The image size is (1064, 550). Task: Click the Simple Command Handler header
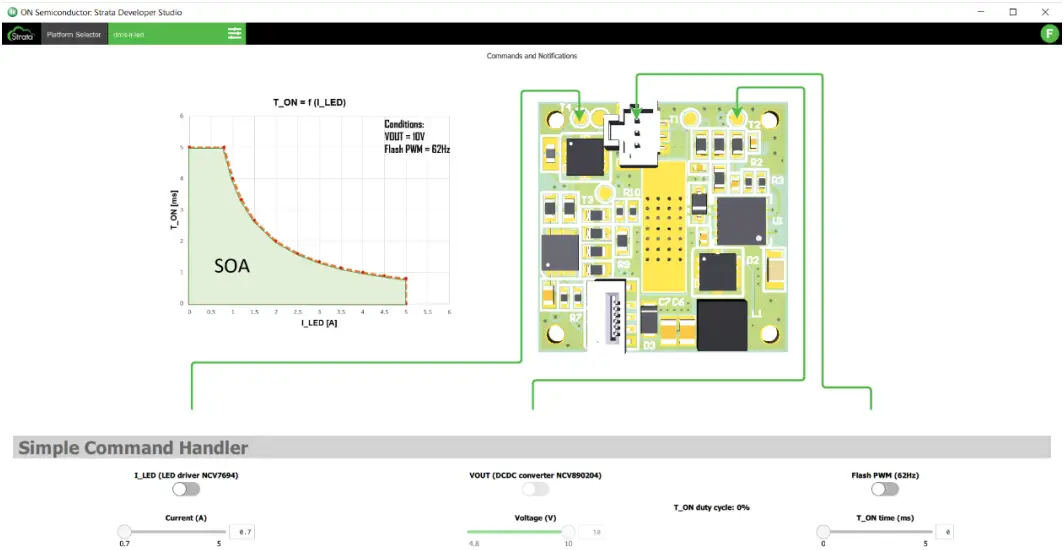[531, 448]
